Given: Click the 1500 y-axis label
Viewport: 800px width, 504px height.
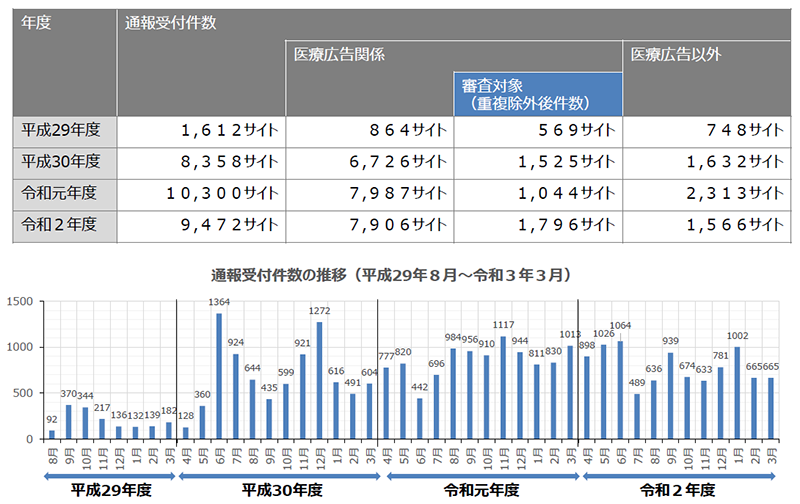Looking at the screenshot, I should point(20,301).
